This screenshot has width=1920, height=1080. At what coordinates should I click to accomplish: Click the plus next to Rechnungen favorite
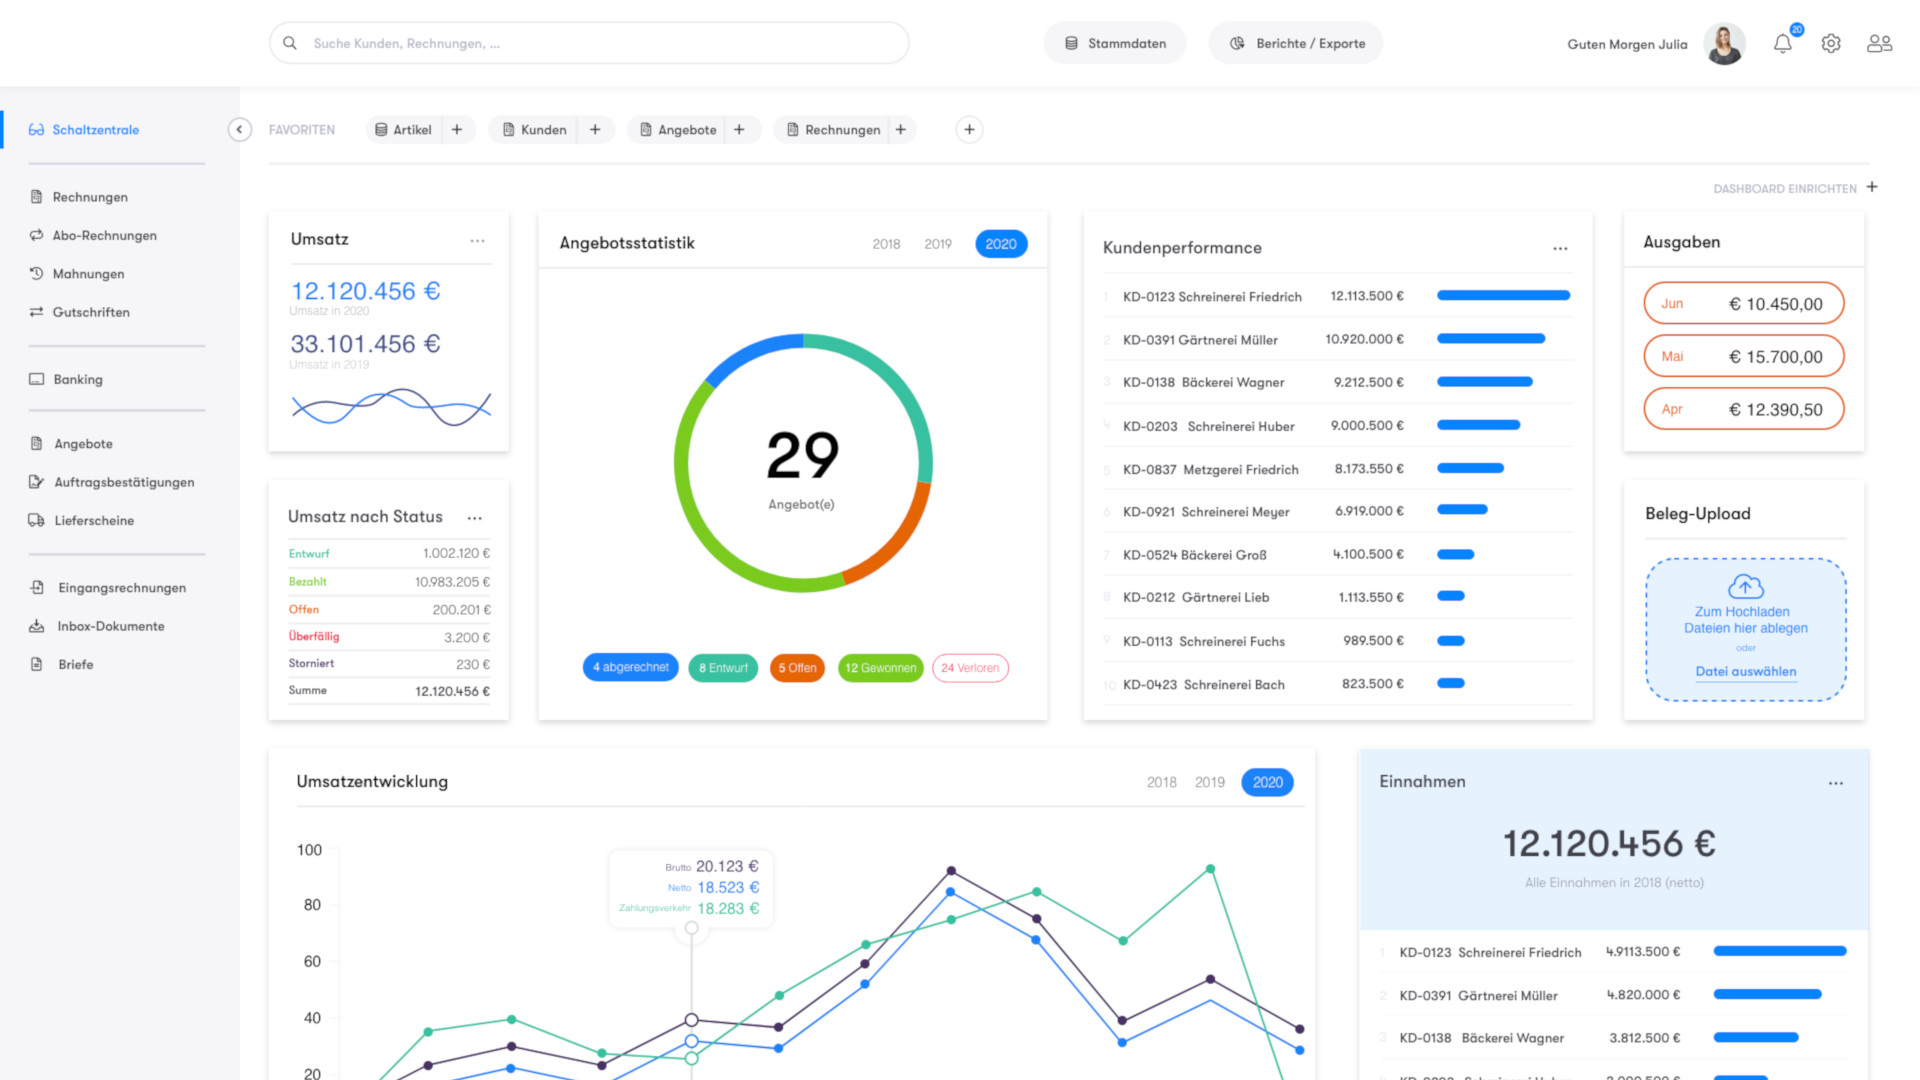901,130
